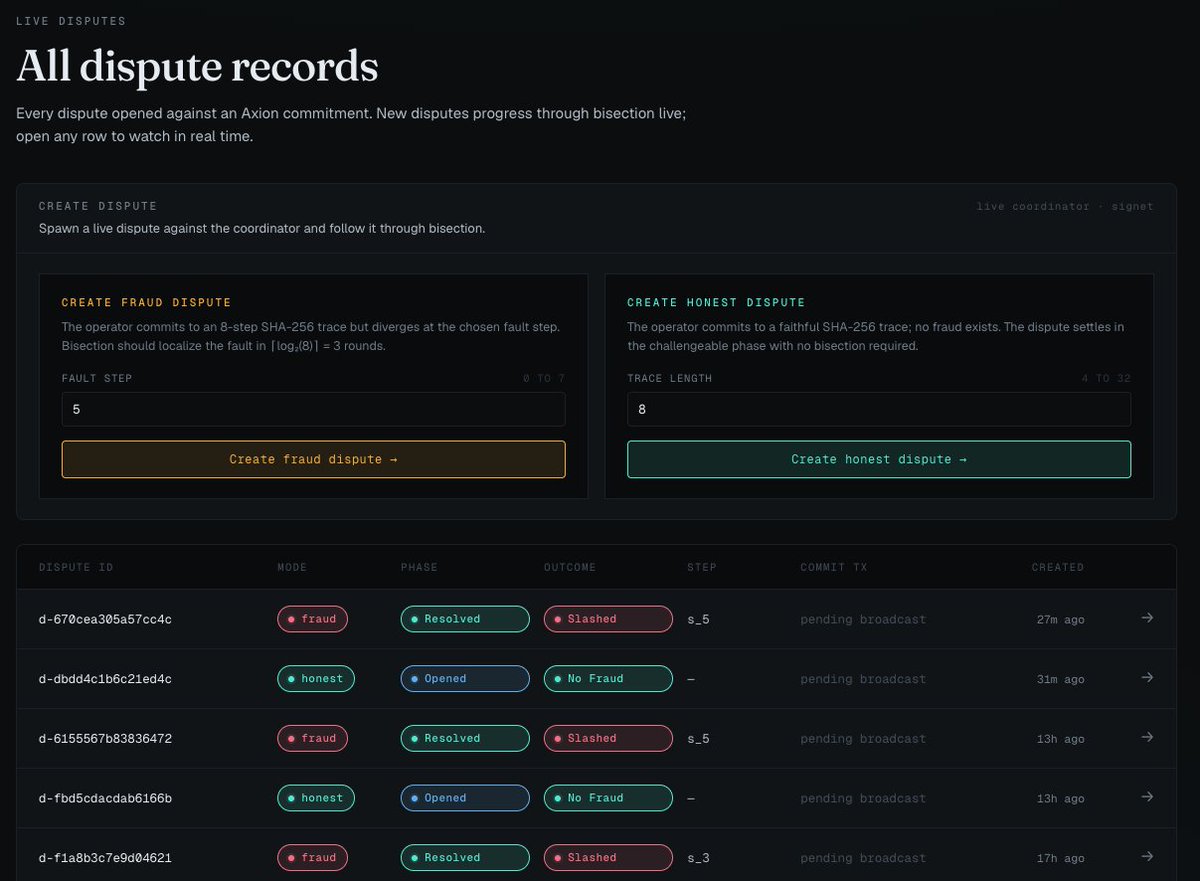Click Slashed outcome badge in d-6155567b83836472 row
This screenshot has width=1200, height=881.
[608, 738]
